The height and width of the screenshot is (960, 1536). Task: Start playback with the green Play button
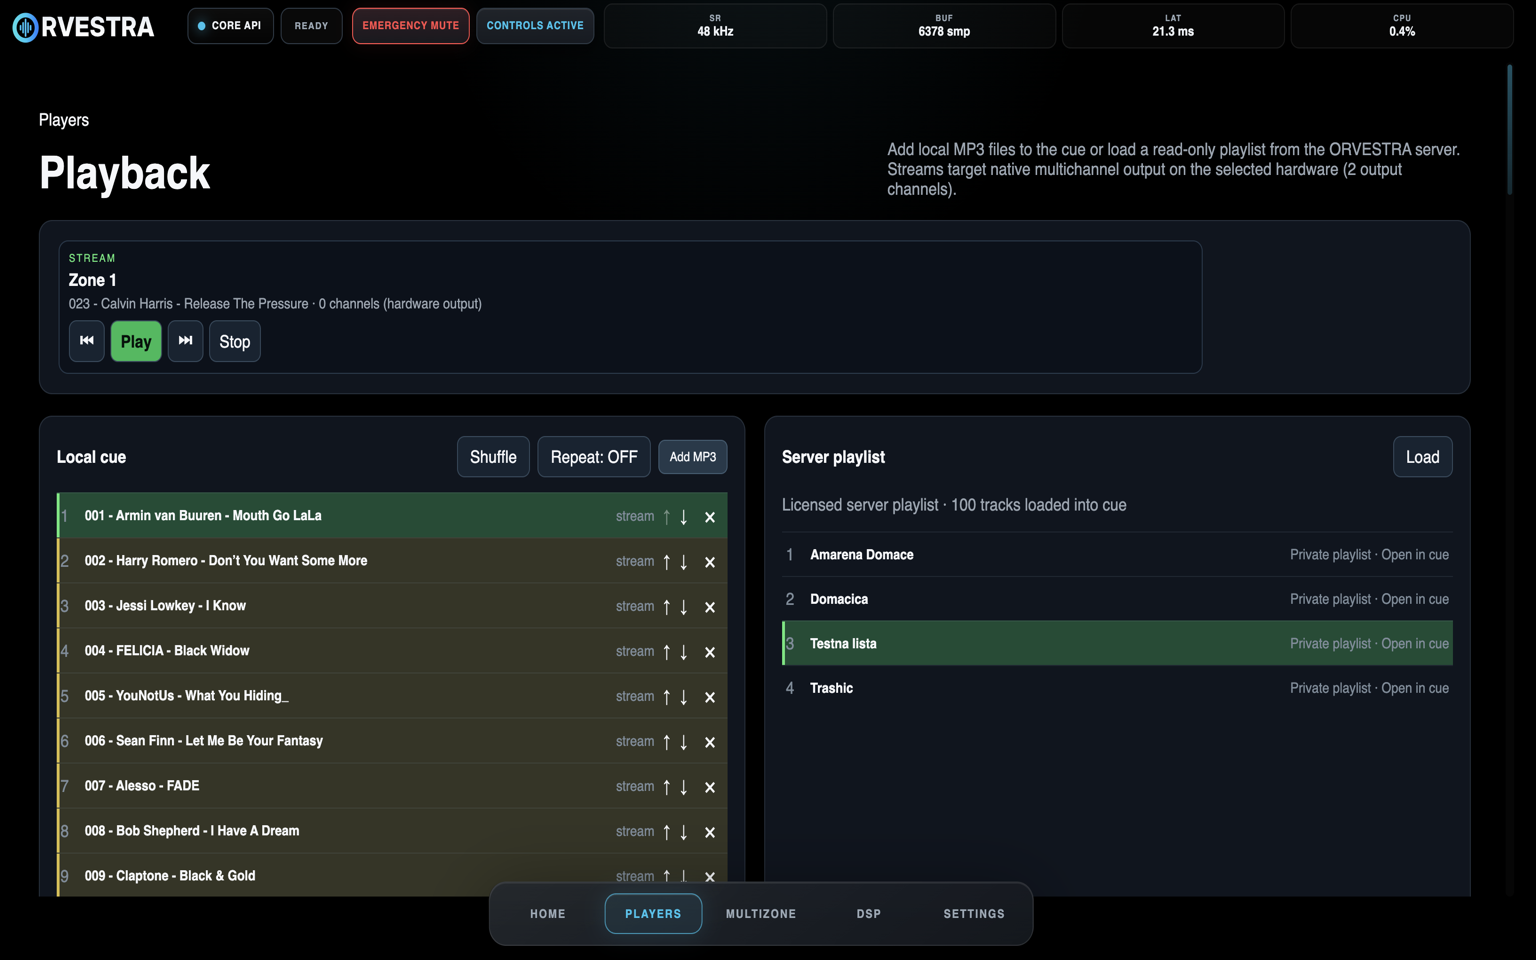click(x=136, y=341)
